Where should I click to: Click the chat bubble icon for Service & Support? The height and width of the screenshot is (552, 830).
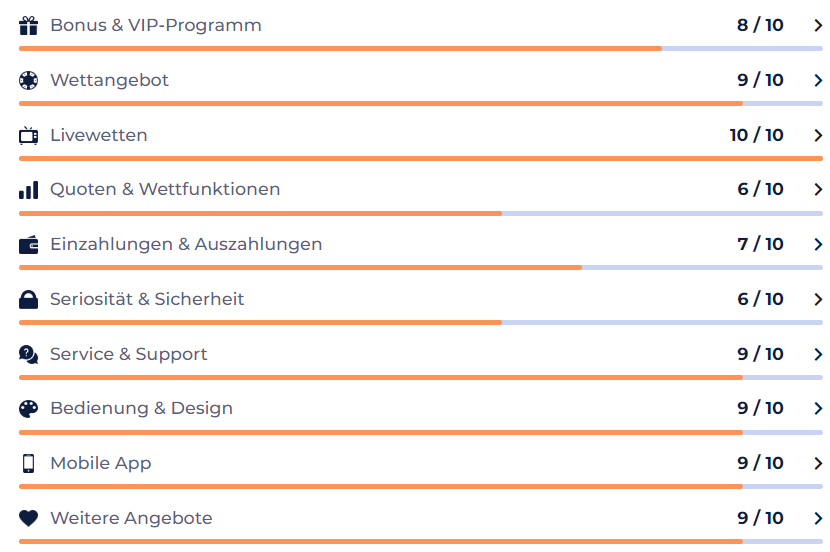[29, 355]
